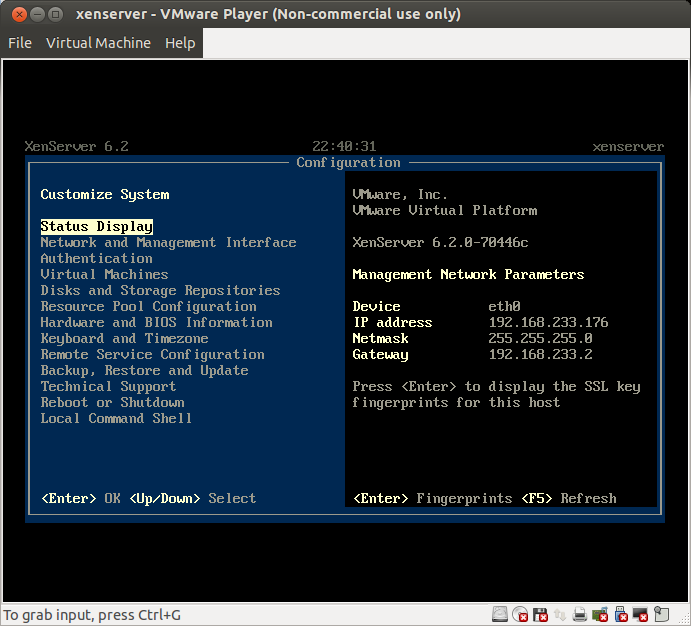Click the Netmask value 255.255.255.0
The image size is (691, 626).
pos(540,339)
